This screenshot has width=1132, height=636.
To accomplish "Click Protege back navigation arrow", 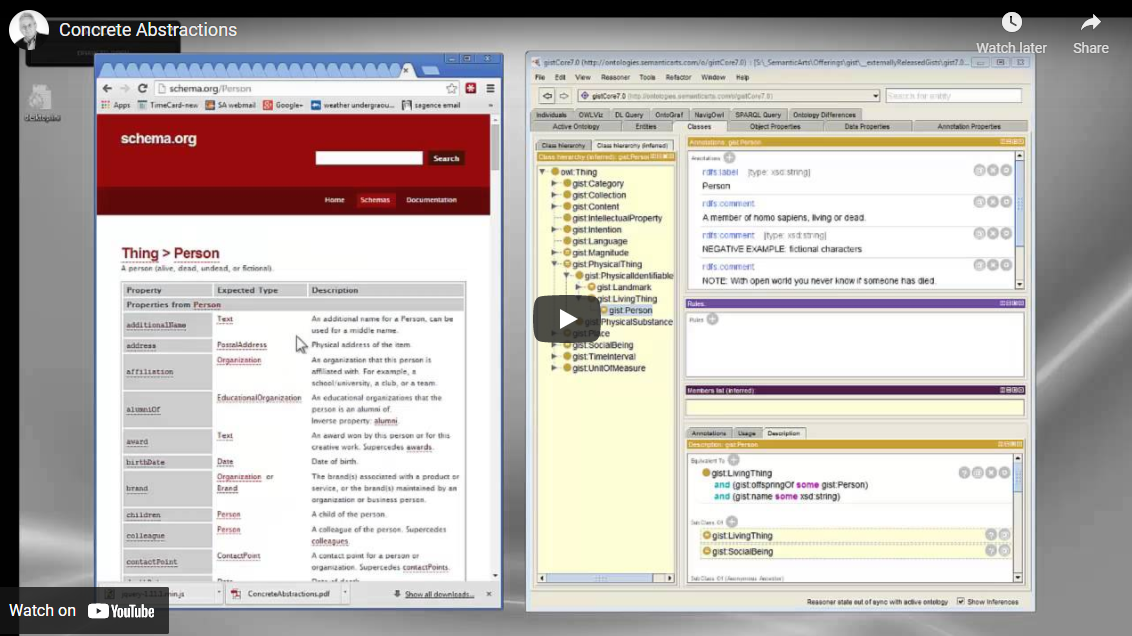I will (547, 96).
